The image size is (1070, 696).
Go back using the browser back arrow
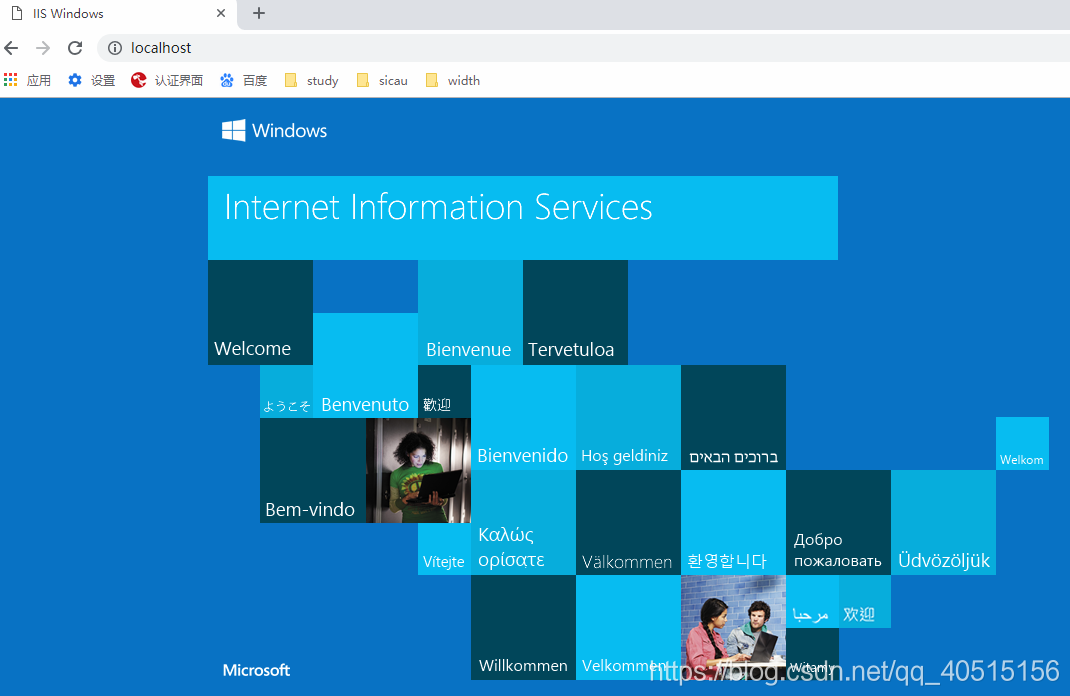point(11,48)
